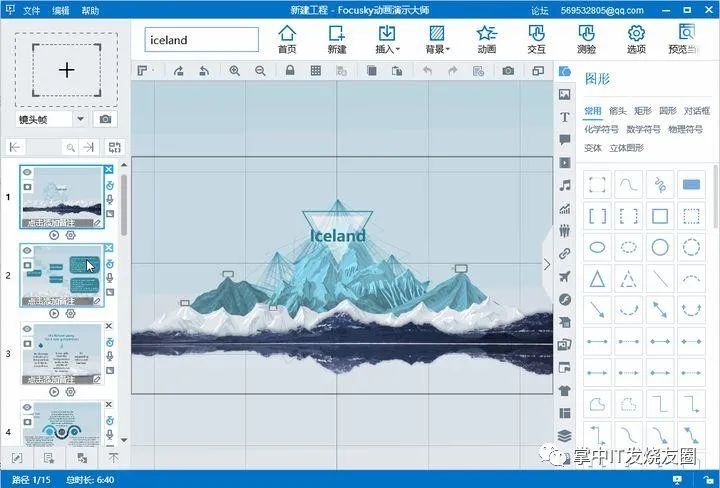Screen dimensions: 720x488
Task: Select the solid blue rectangle shape
Action: click(x=691, y=185)
